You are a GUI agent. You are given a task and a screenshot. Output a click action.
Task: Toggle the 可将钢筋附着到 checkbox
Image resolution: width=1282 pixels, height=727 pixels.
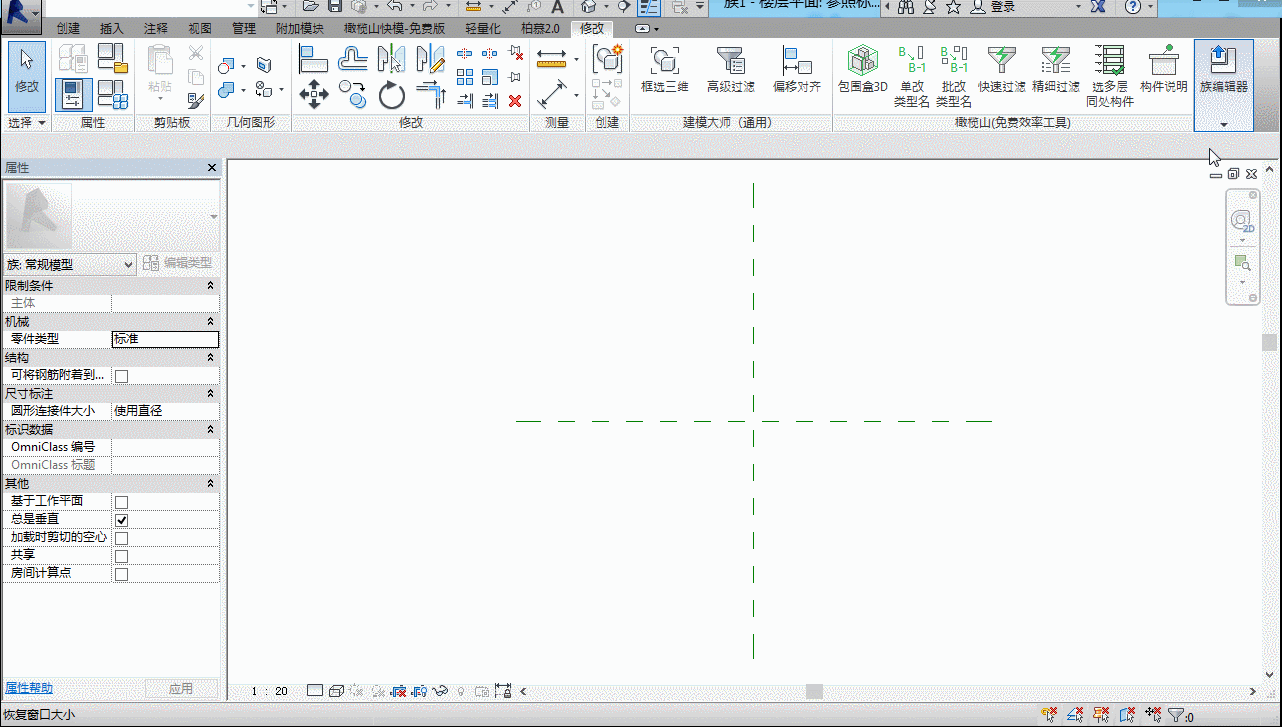[x=121, y=376]
